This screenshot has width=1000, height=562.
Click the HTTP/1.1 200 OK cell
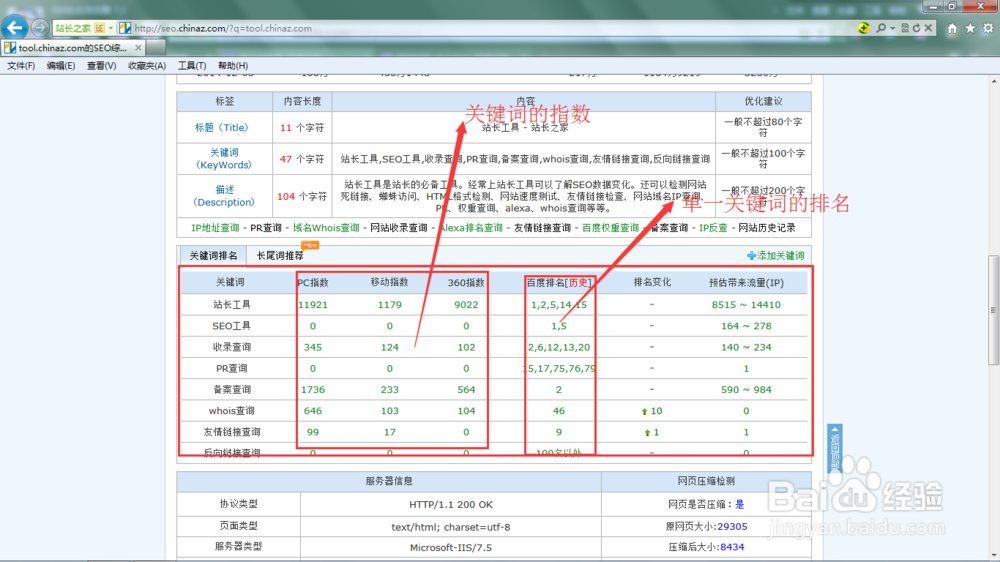pyautogui.click(x=451, y=504)
